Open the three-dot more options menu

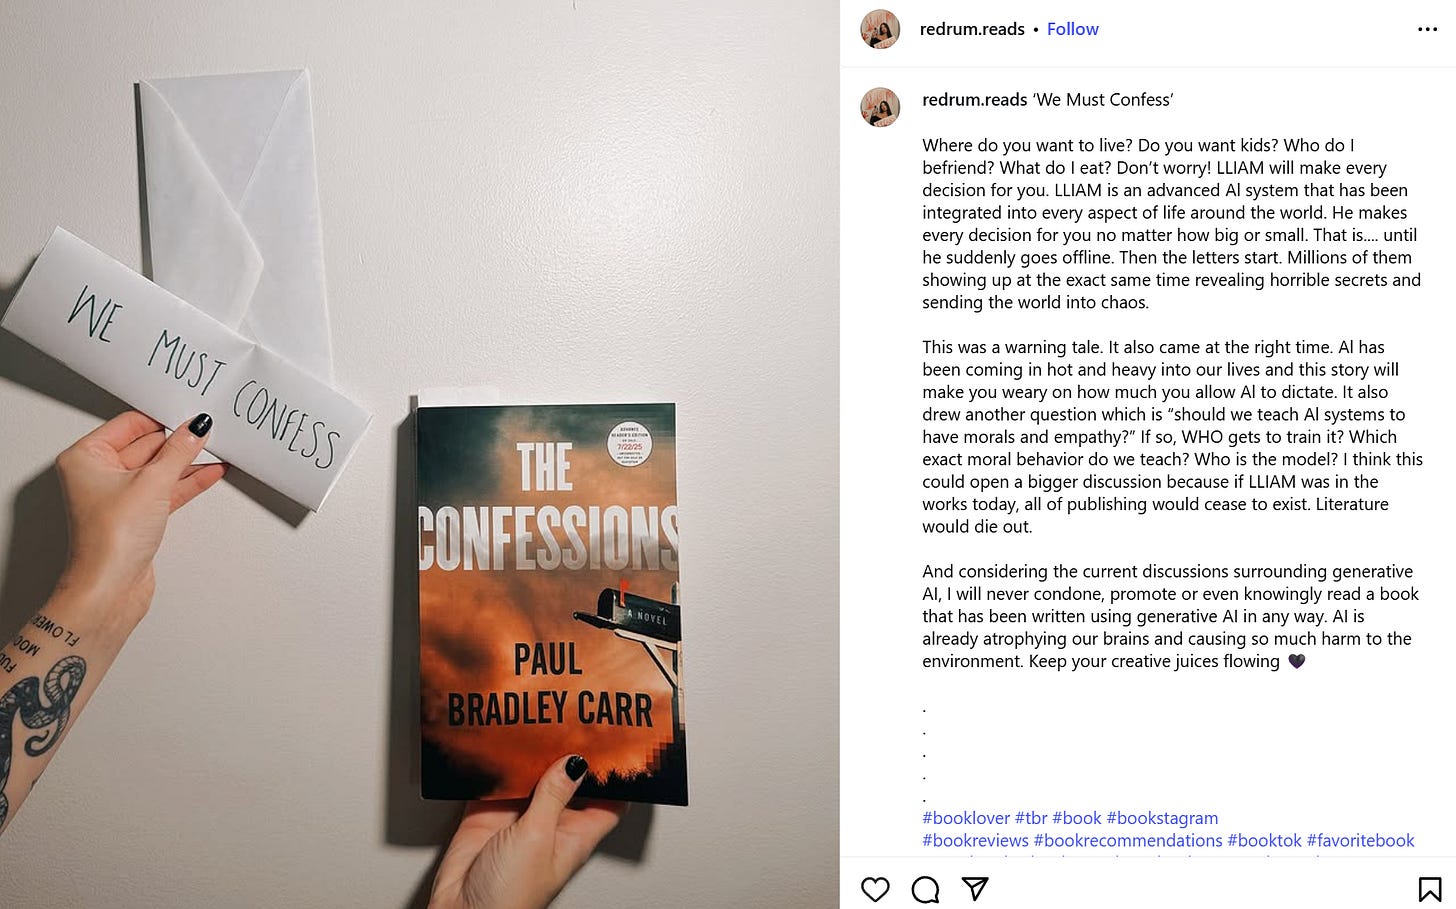(x=1428, y=29)
